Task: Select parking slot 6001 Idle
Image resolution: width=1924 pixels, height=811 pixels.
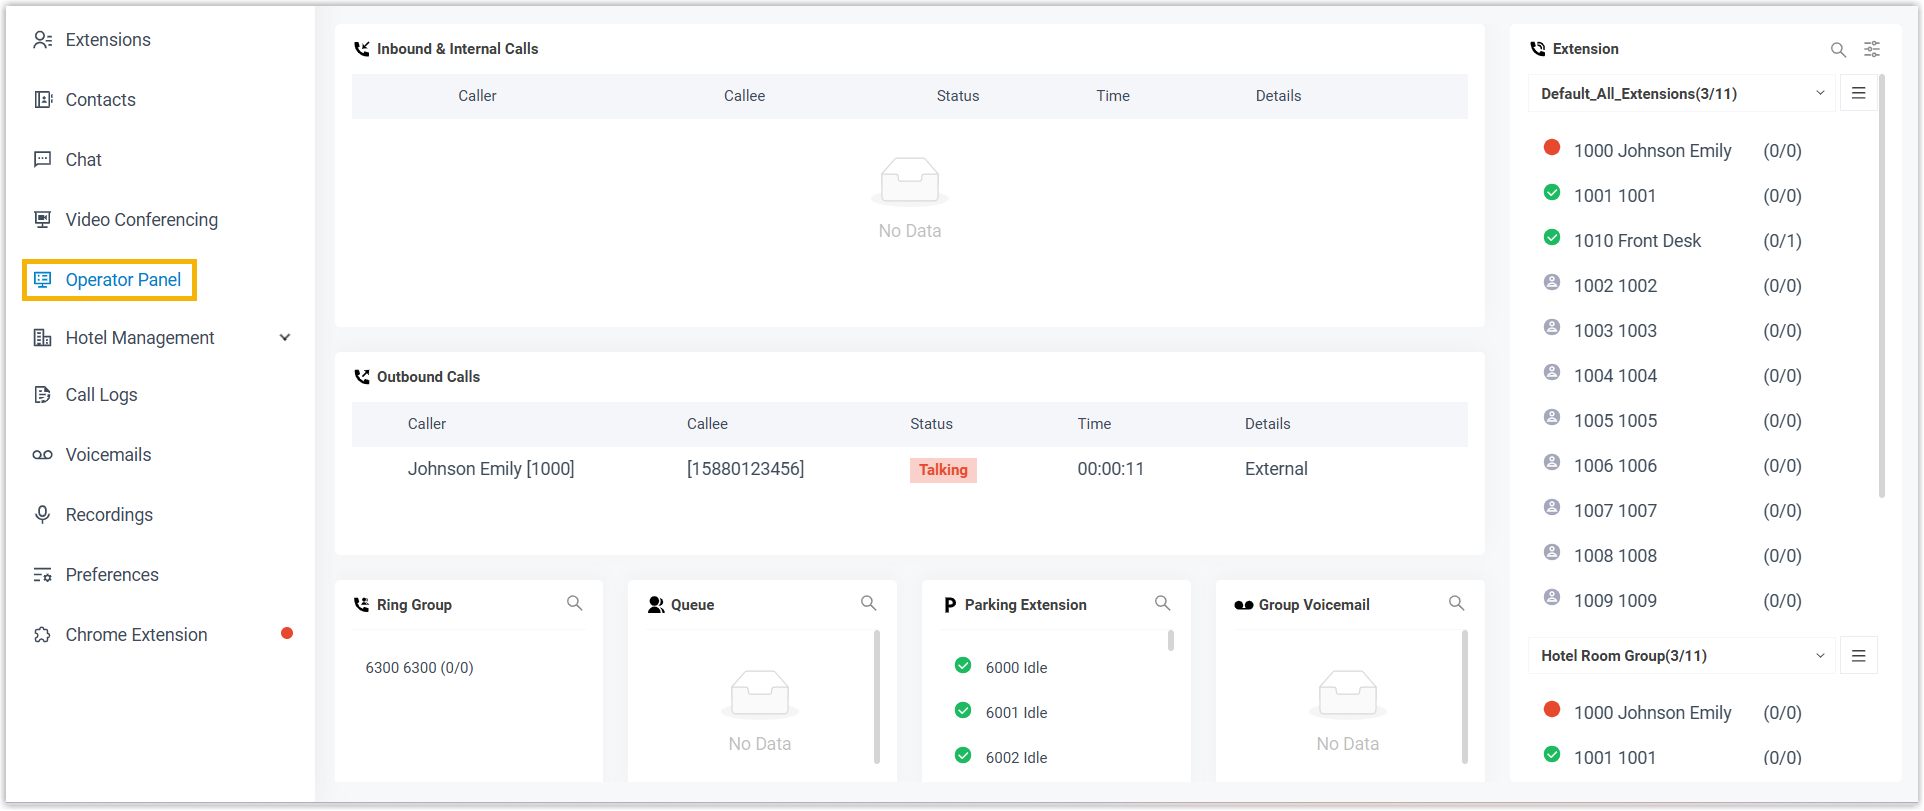Action: point(1016,713)
